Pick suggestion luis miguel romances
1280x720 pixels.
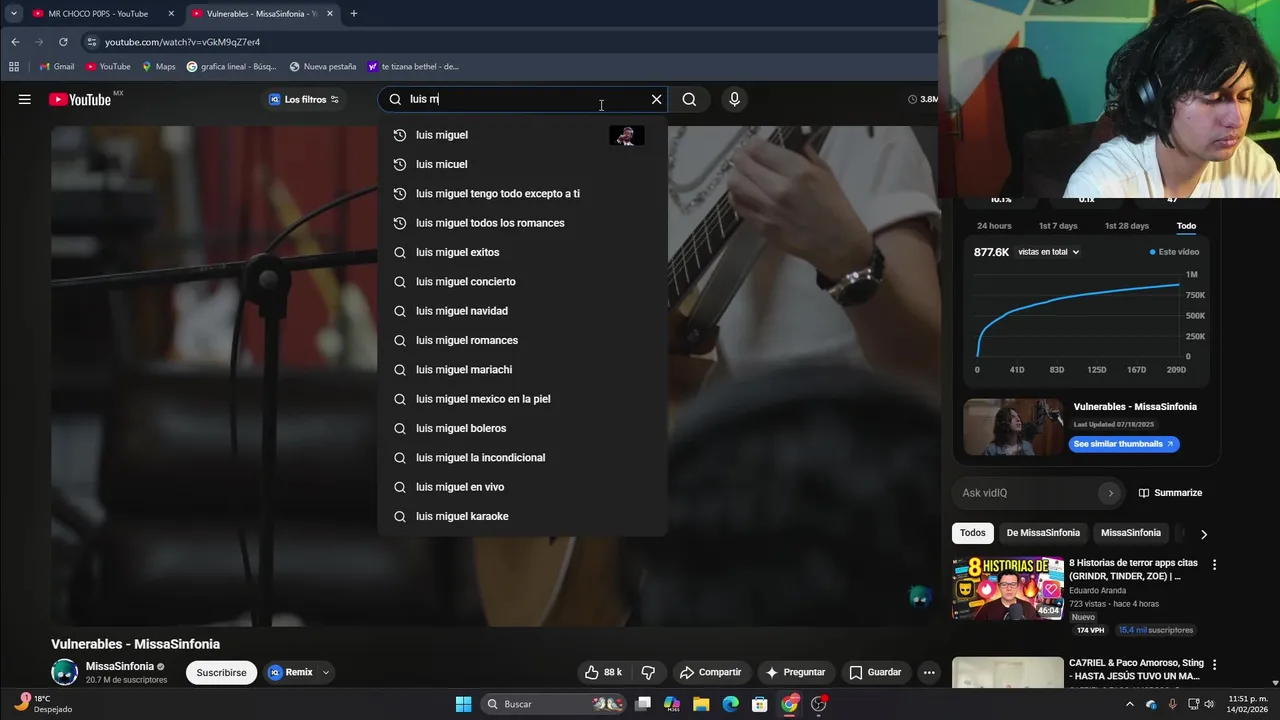(x=522, y=340)
